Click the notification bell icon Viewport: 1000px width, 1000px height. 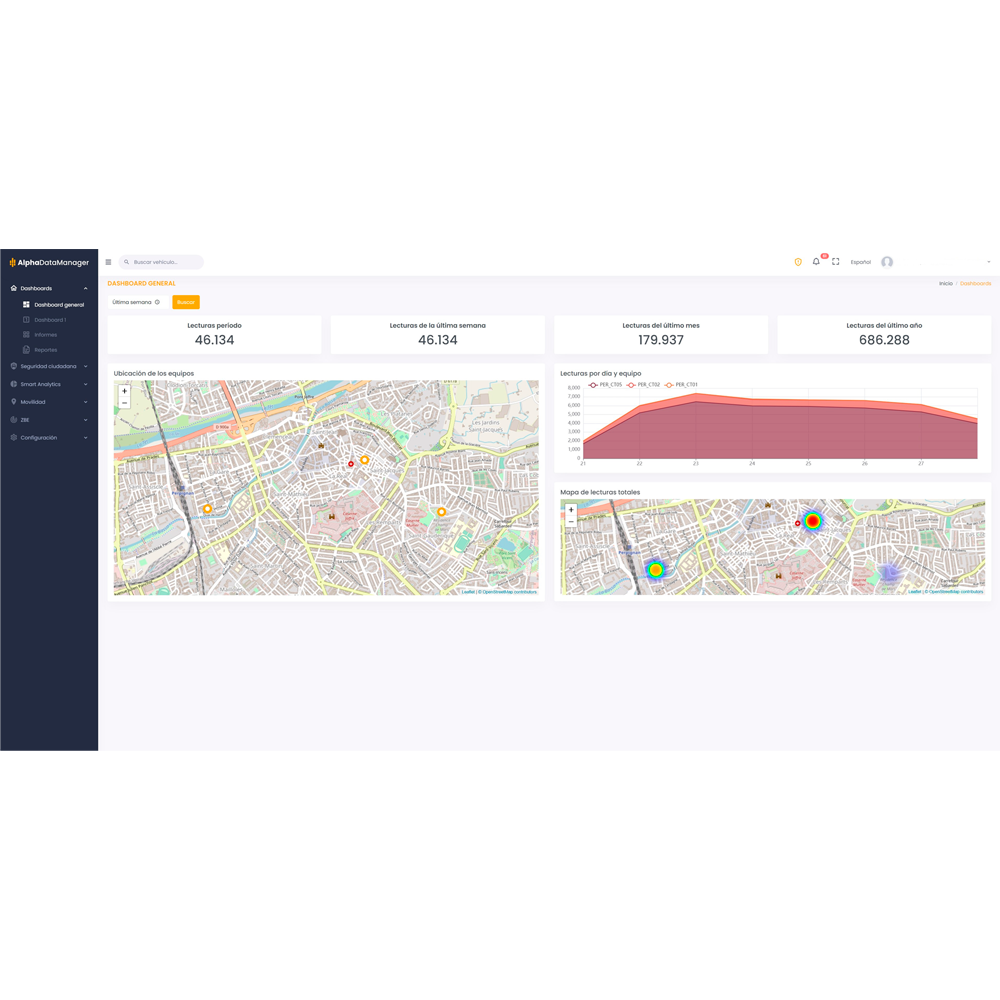(815, 262)
